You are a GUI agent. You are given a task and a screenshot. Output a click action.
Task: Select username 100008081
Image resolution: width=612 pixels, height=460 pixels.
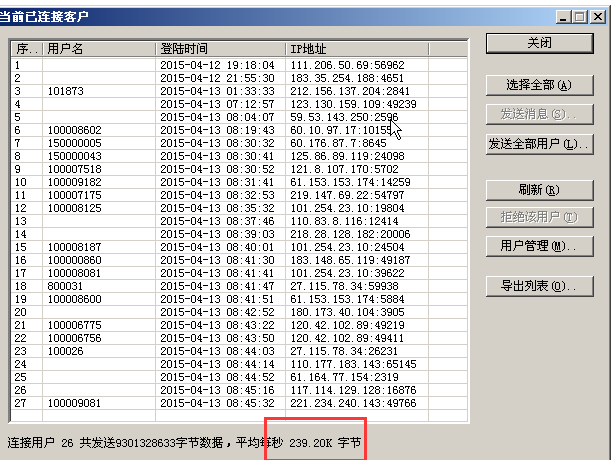coord(75,273)
